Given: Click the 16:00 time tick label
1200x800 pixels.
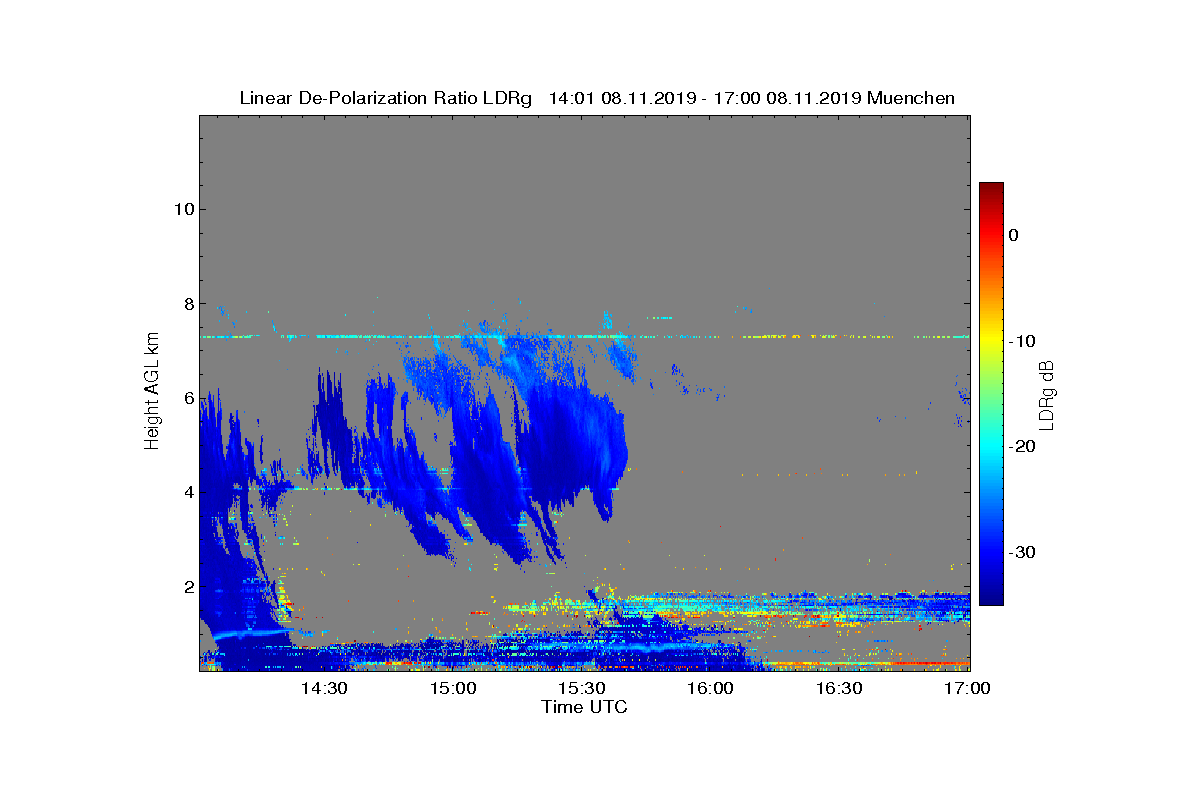Looking at the screenshot, I should 711,688.
